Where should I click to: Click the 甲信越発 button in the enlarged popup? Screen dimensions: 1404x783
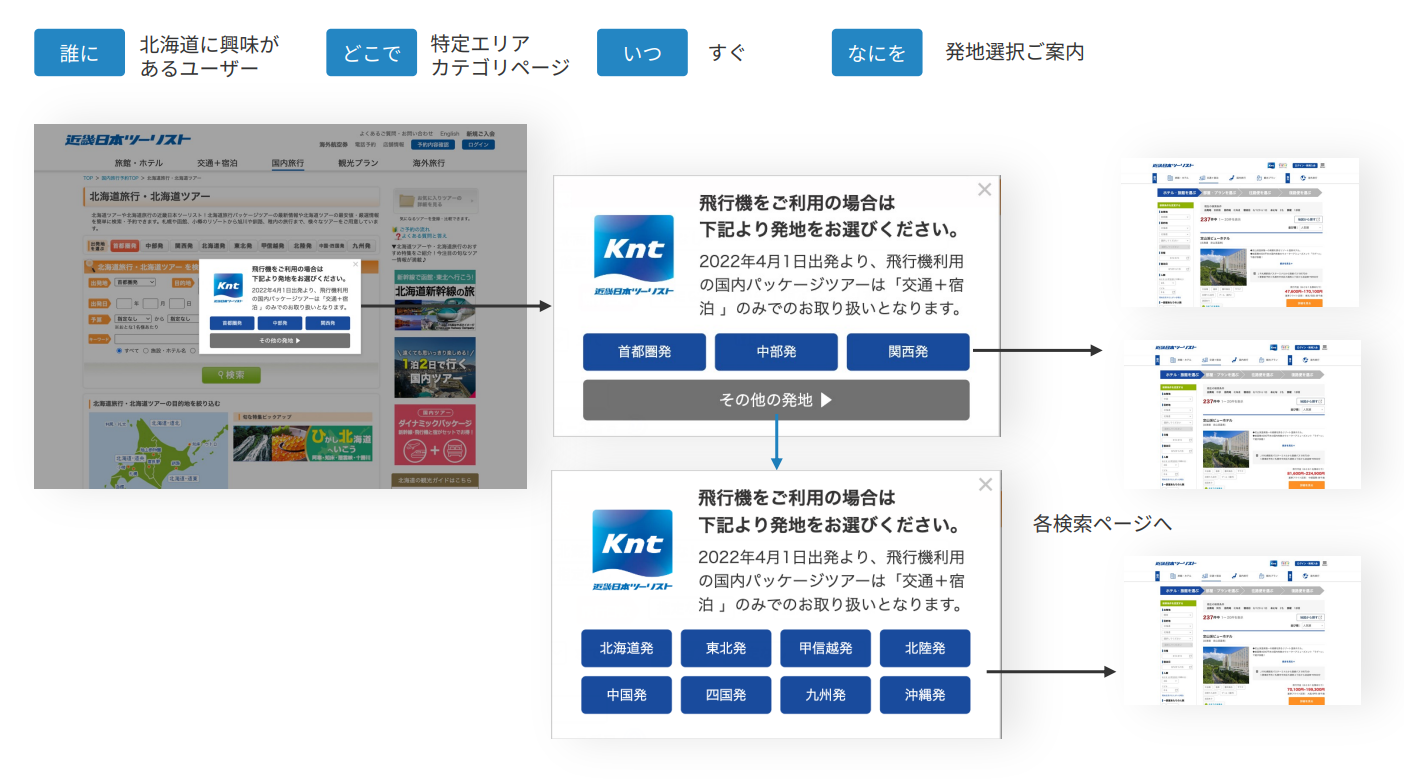826,648
